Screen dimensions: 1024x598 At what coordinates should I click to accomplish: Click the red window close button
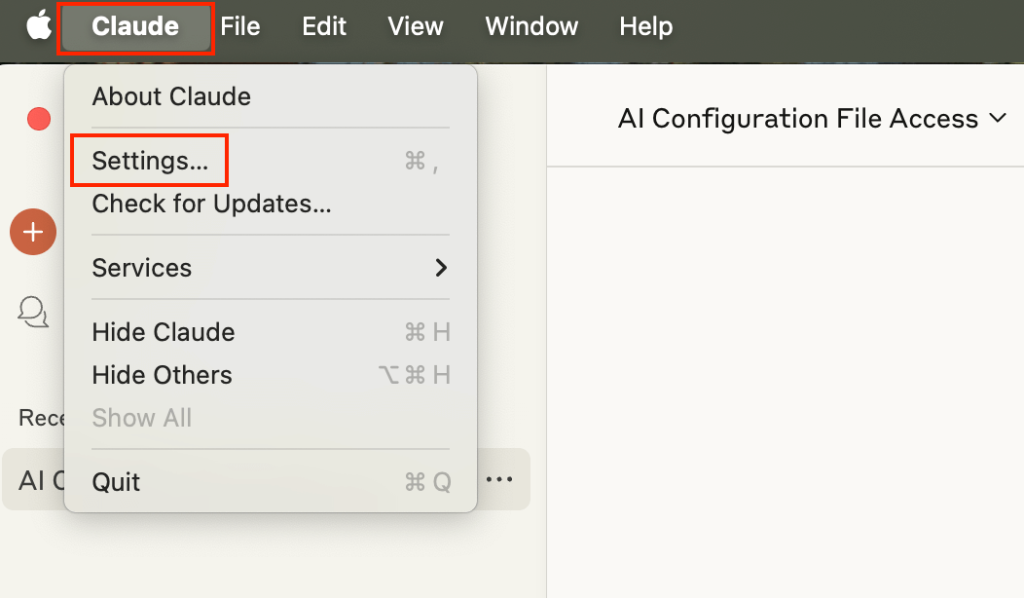pos(39,119)
